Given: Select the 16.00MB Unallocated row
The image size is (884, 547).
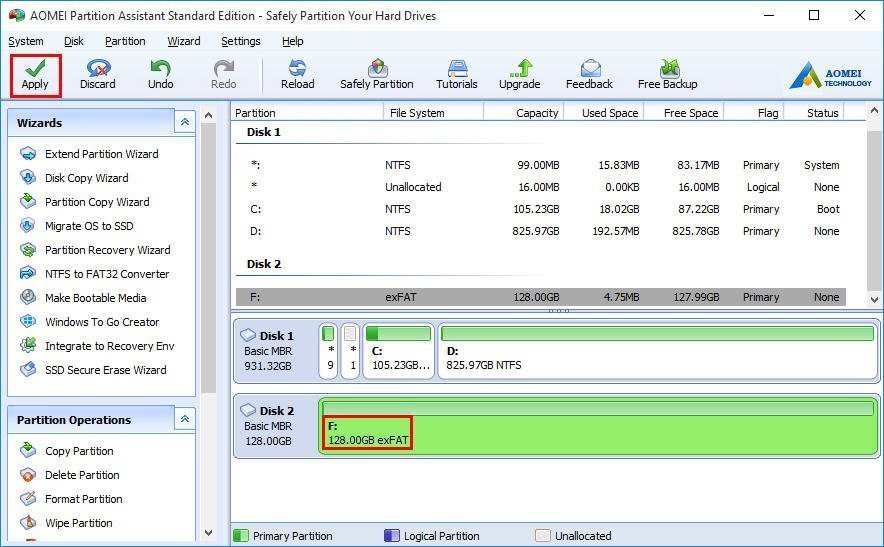Looking at the screenshot, I should [x=541, y=187].
